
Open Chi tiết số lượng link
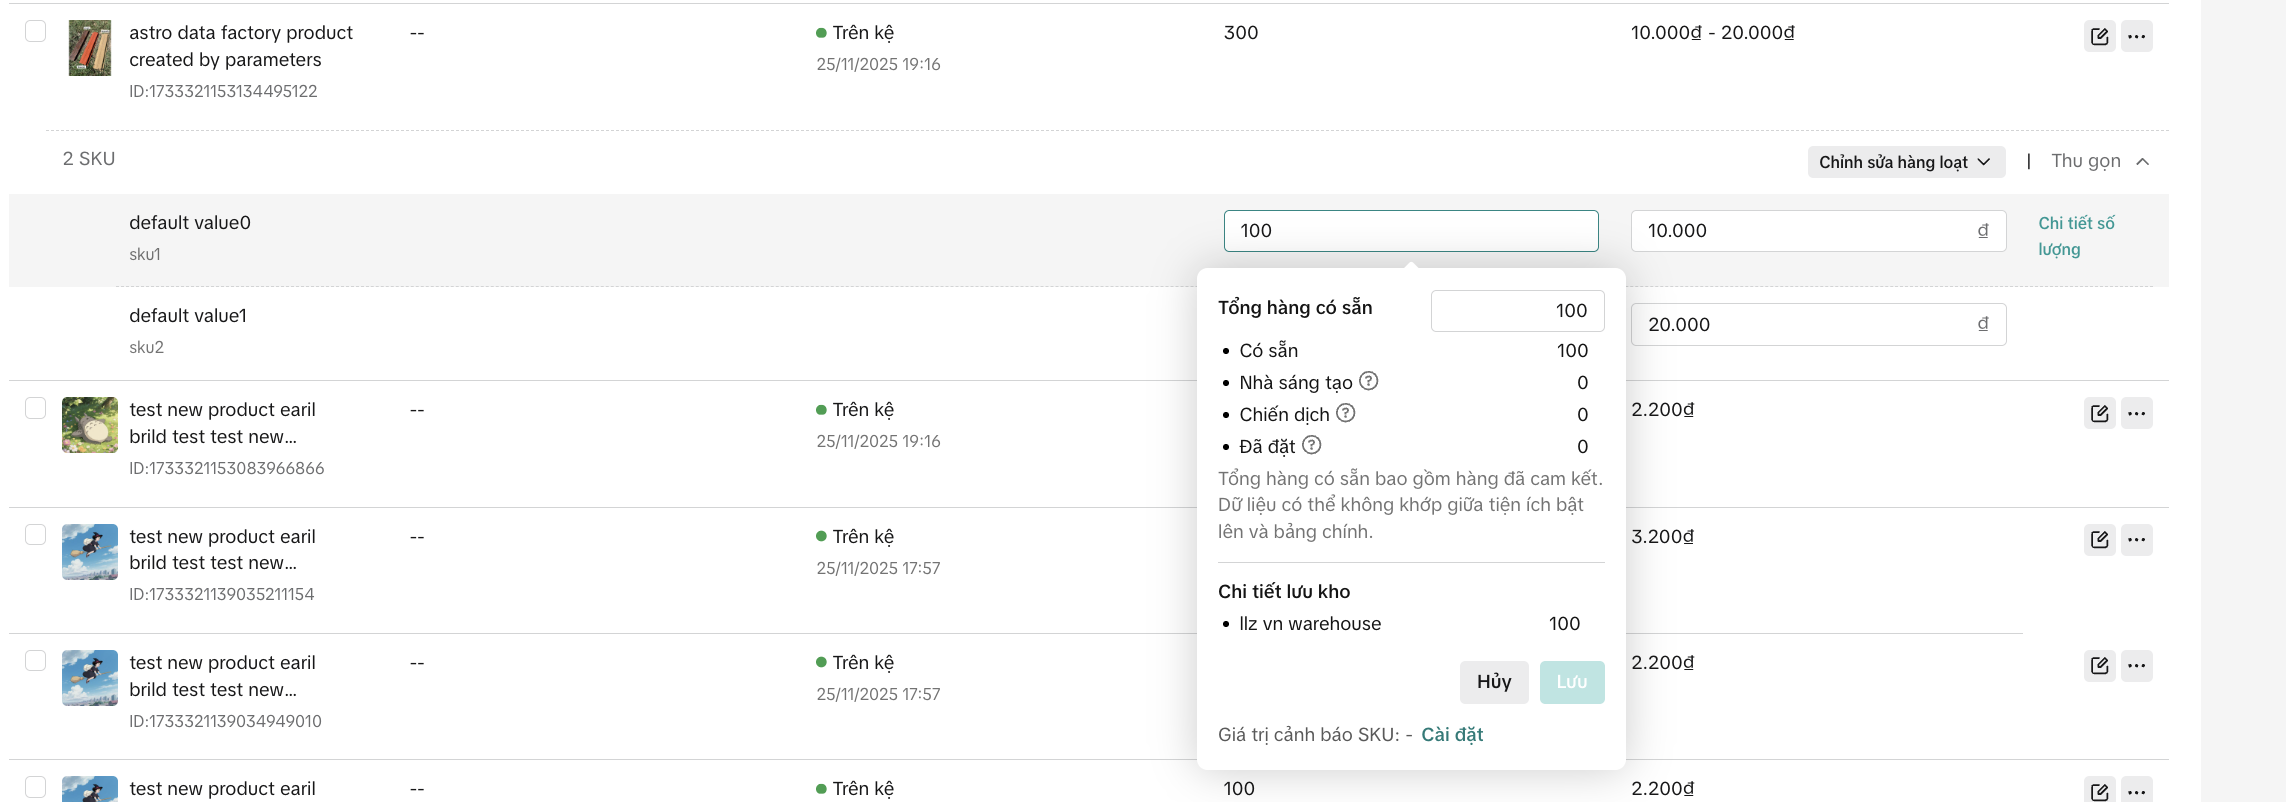(2075, 236)
